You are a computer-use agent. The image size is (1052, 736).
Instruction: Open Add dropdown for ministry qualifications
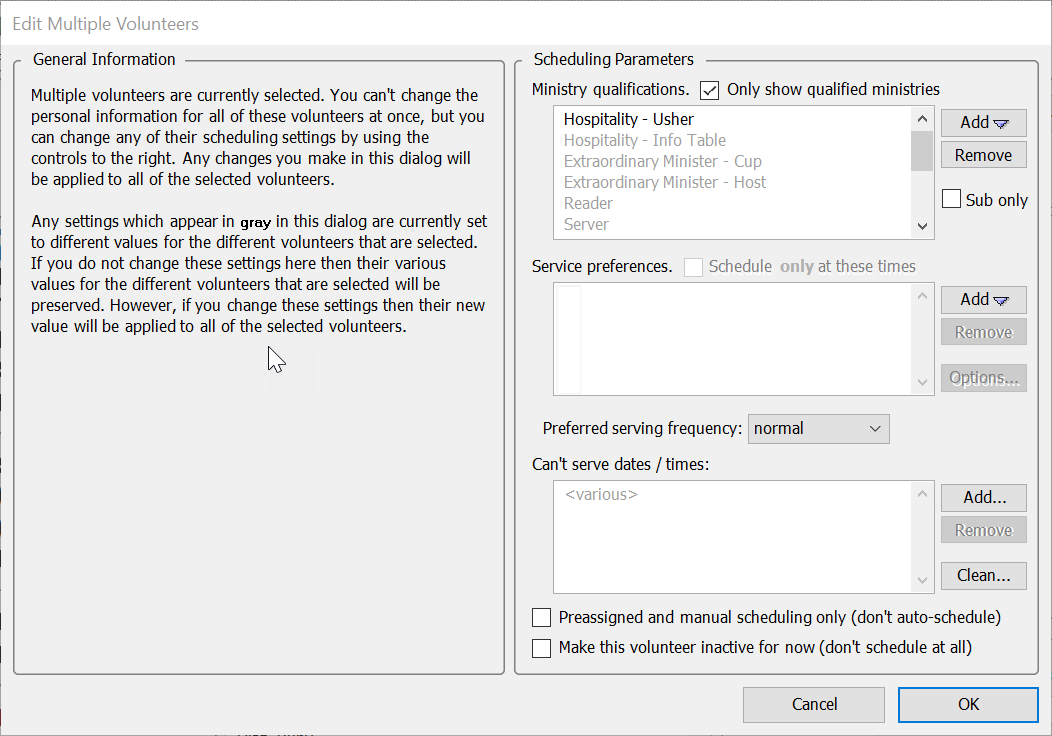(x=983, y=123)
